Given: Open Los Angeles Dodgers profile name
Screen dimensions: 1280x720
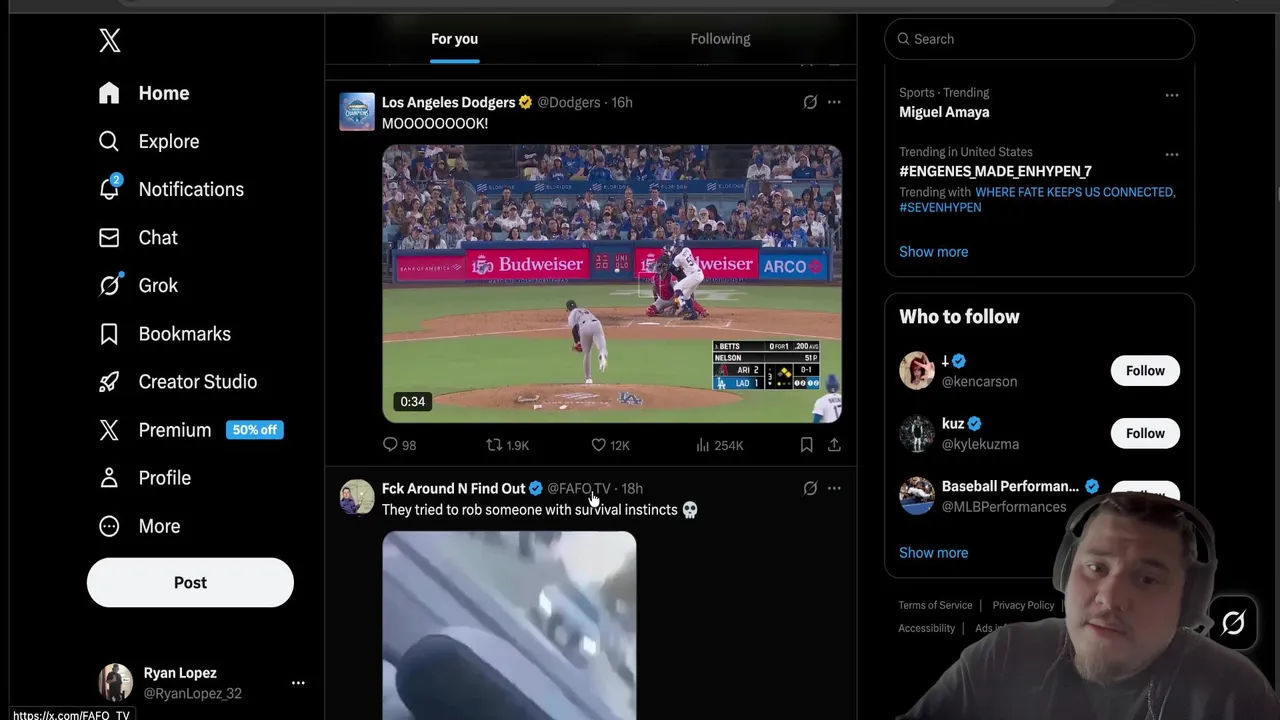Looking at the screenshot, I should 448,102.
